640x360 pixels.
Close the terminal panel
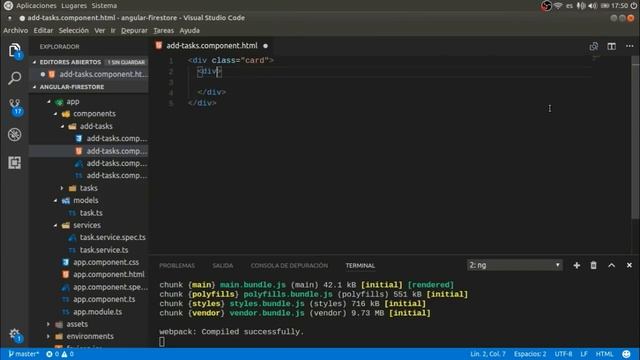629,265
